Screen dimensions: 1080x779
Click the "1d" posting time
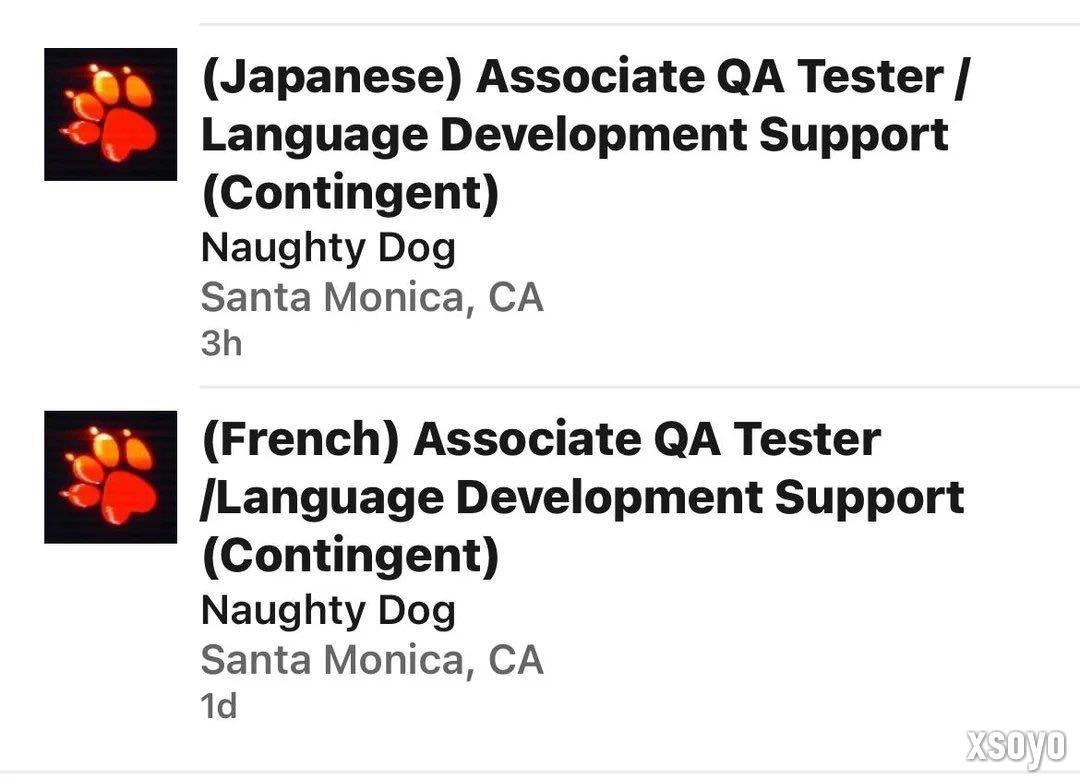coord(219,706)
